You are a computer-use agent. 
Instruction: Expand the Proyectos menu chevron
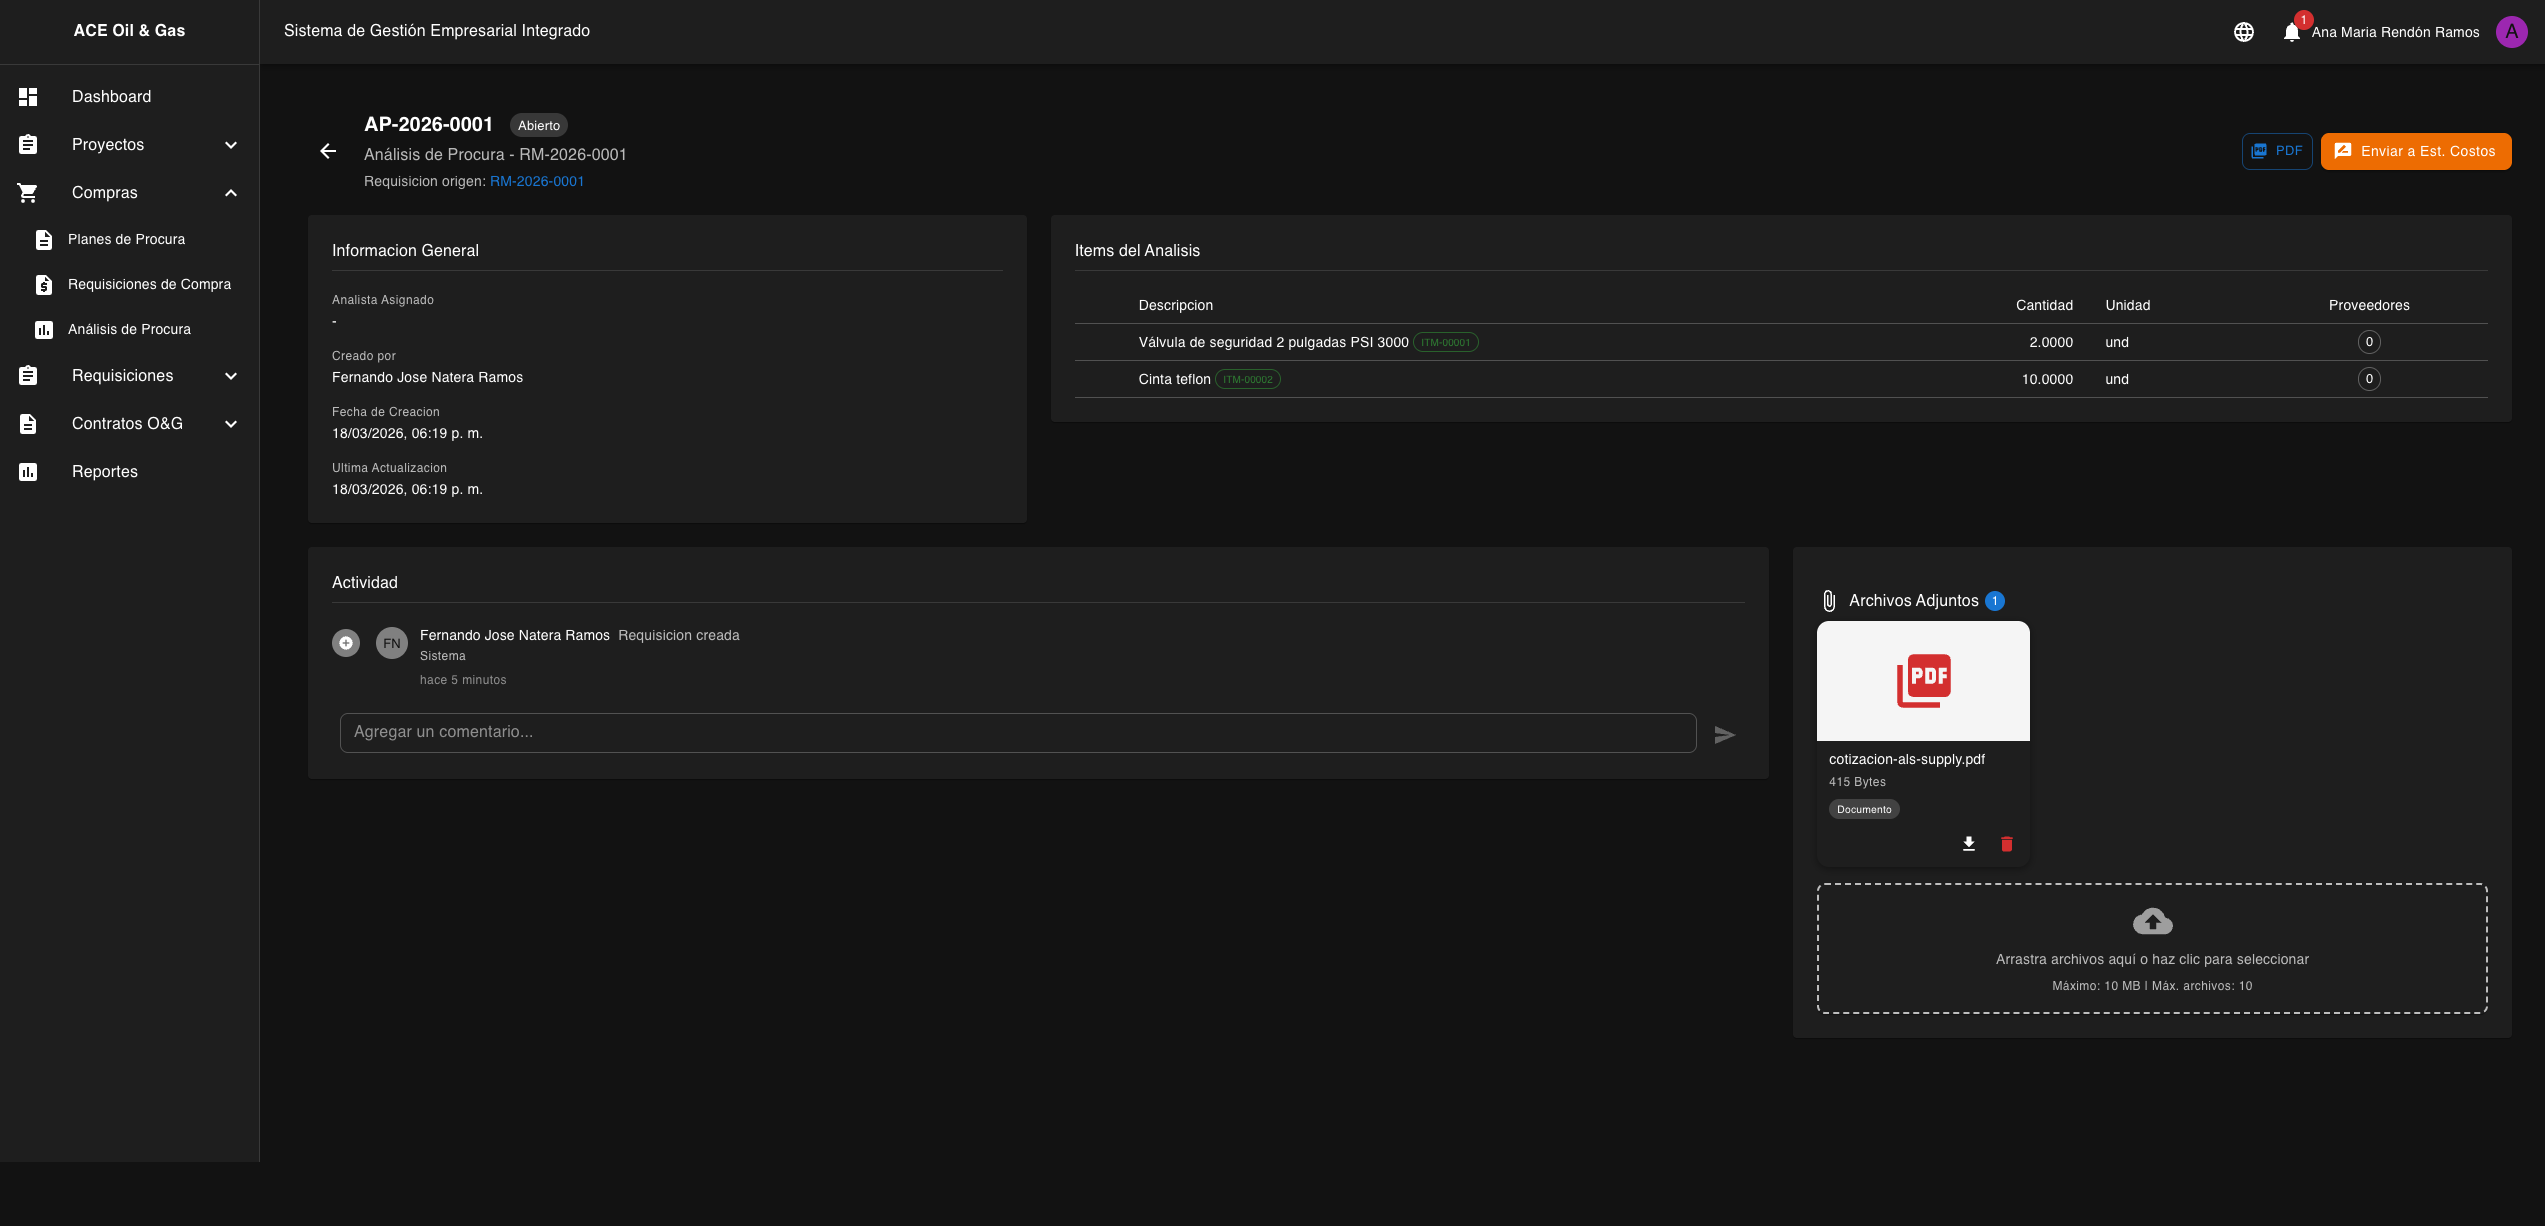(x=231, y=145)
